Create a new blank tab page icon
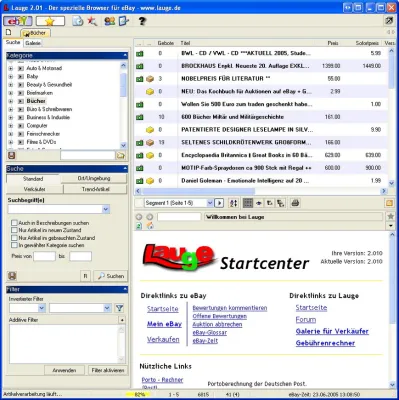This screenshot has height=400, width=399. click(x=9, y=32)
